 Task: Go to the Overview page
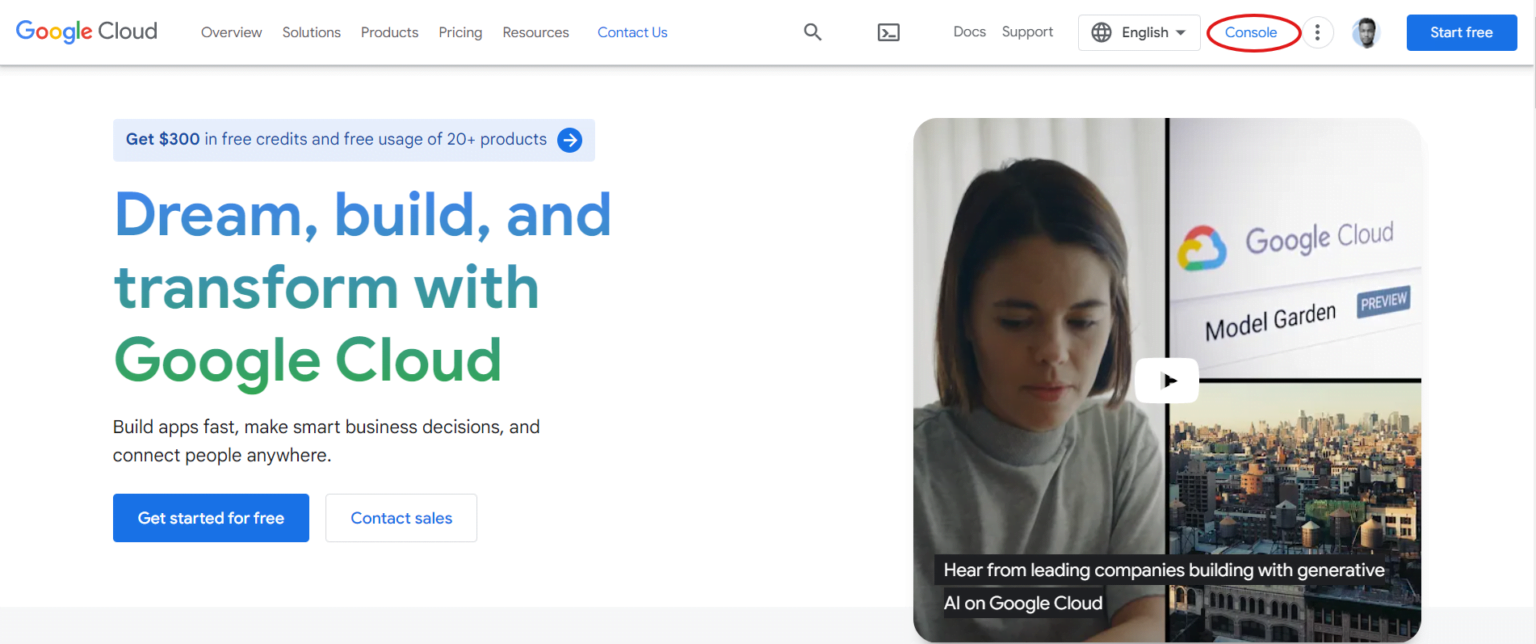click(231, 32)
